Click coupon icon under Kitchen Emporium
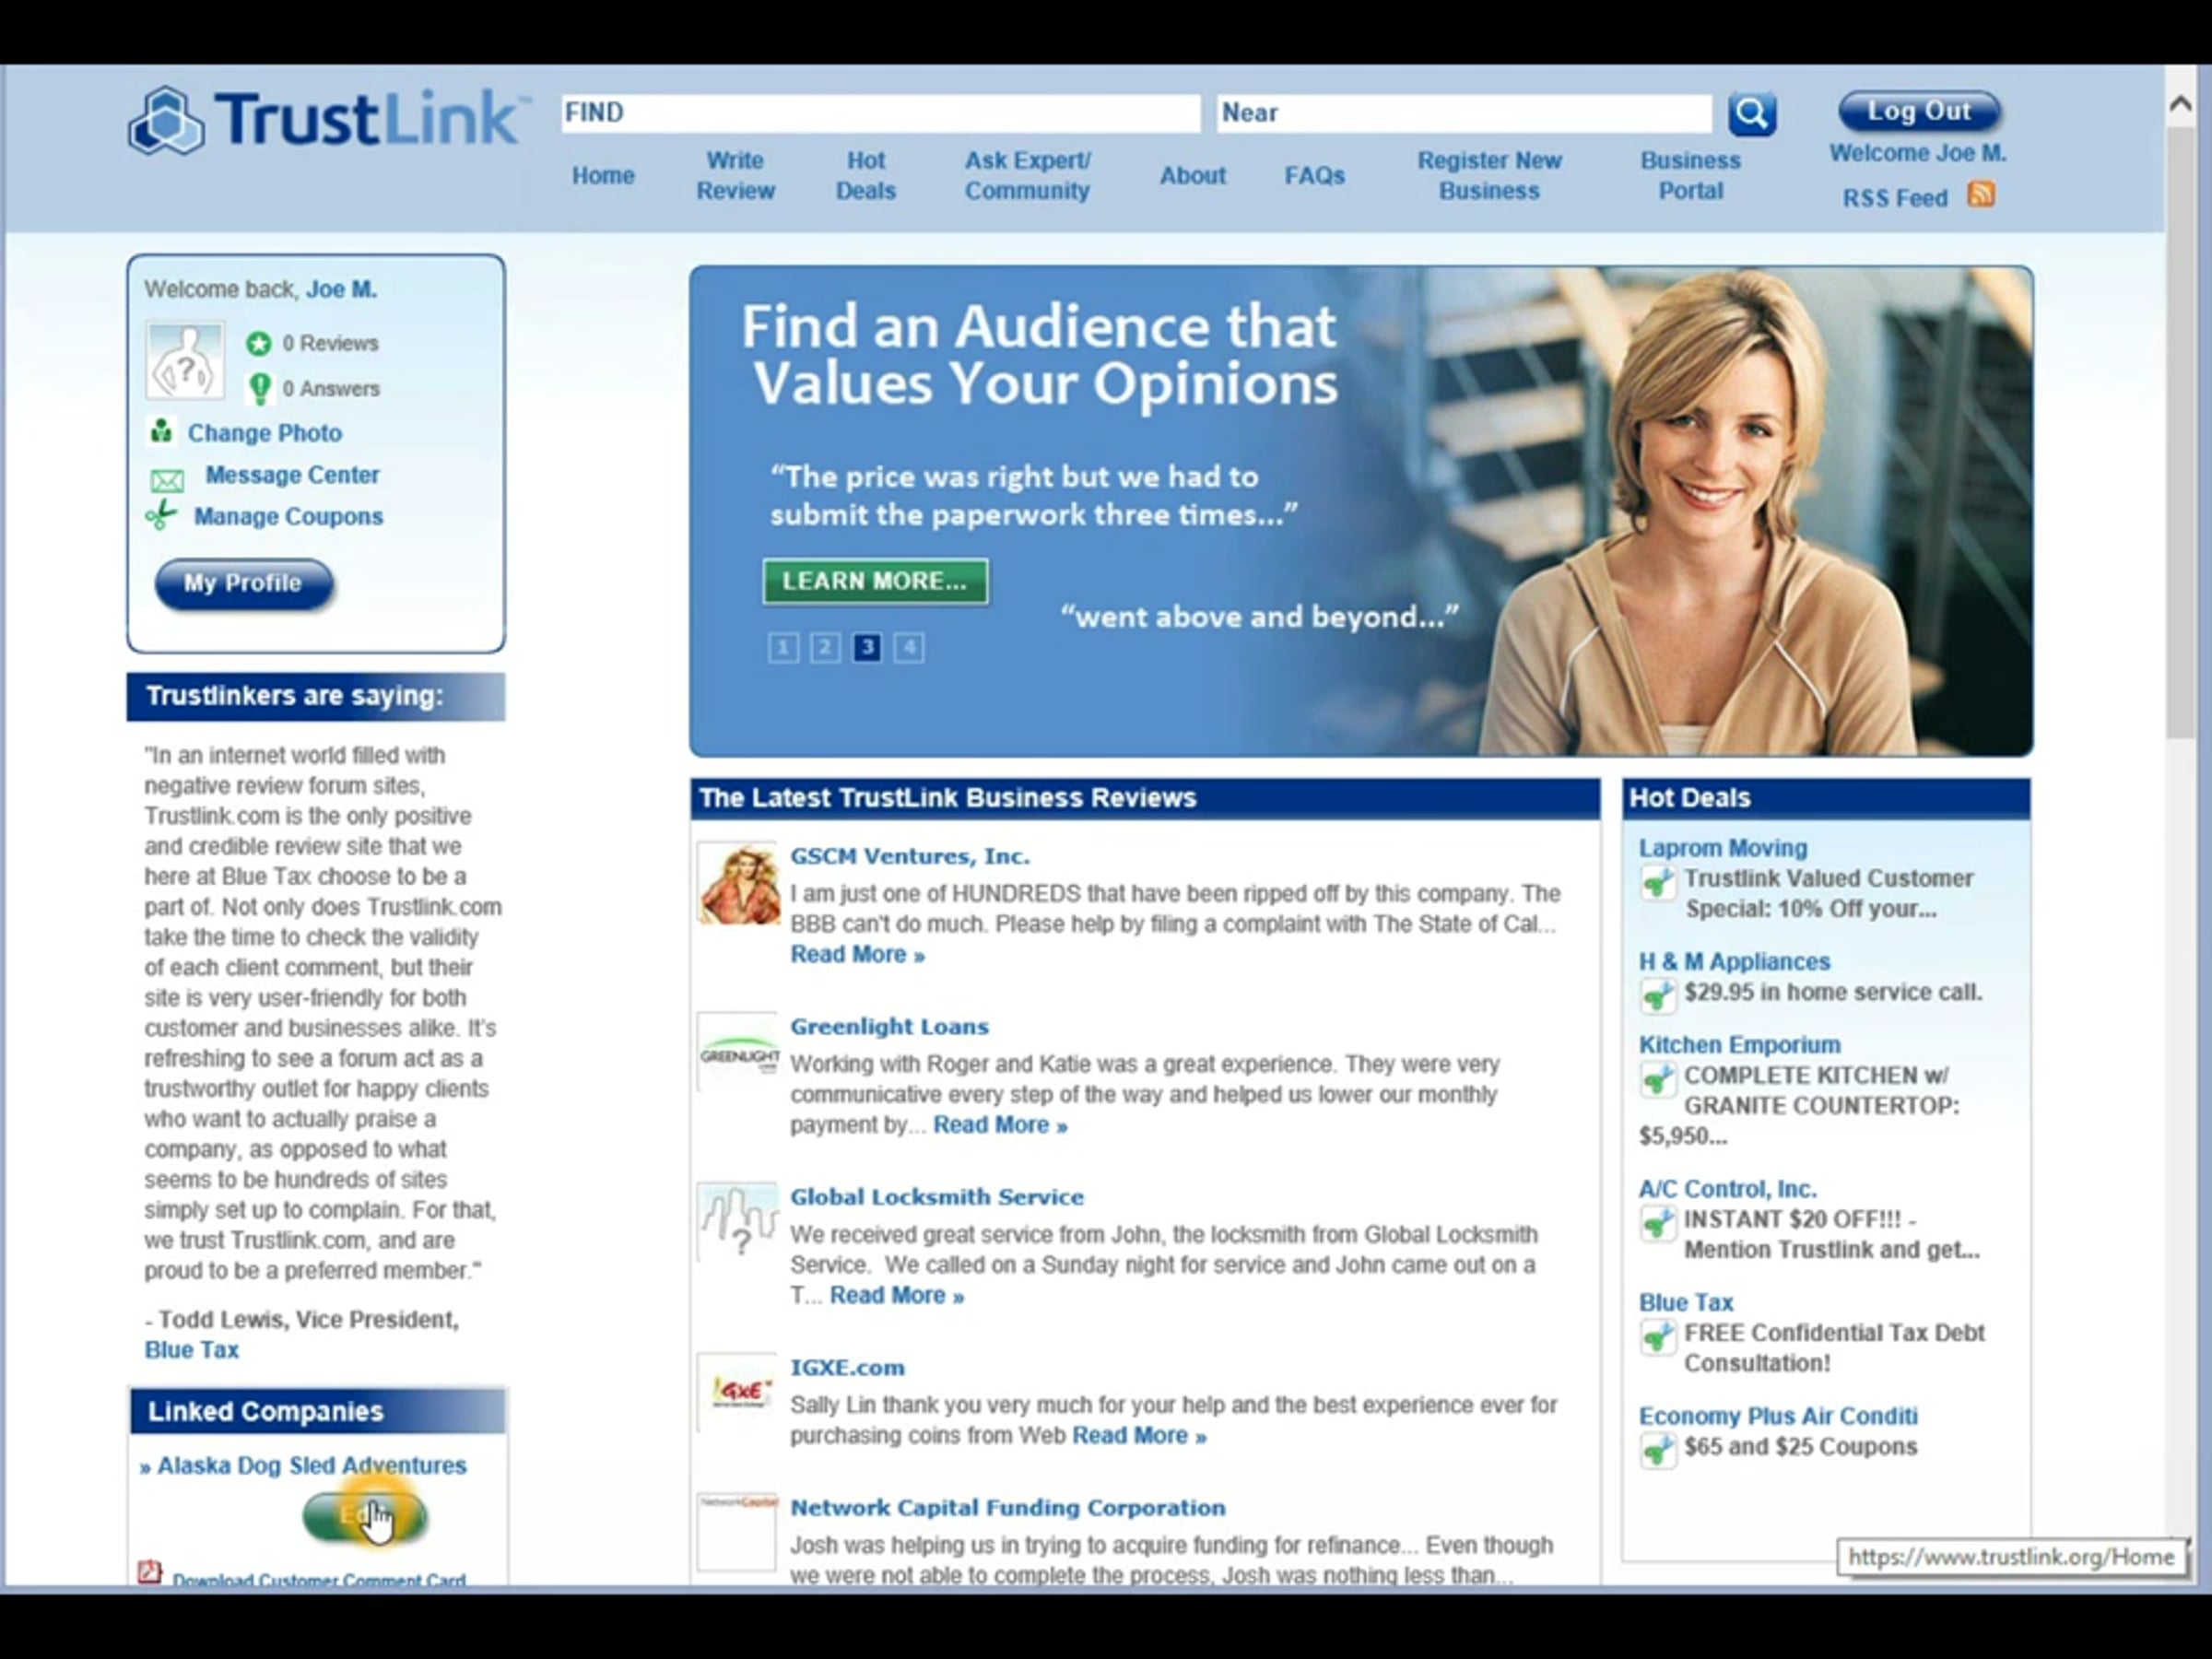This screenshot has height=1659, width=2212. point(1656,1079)
